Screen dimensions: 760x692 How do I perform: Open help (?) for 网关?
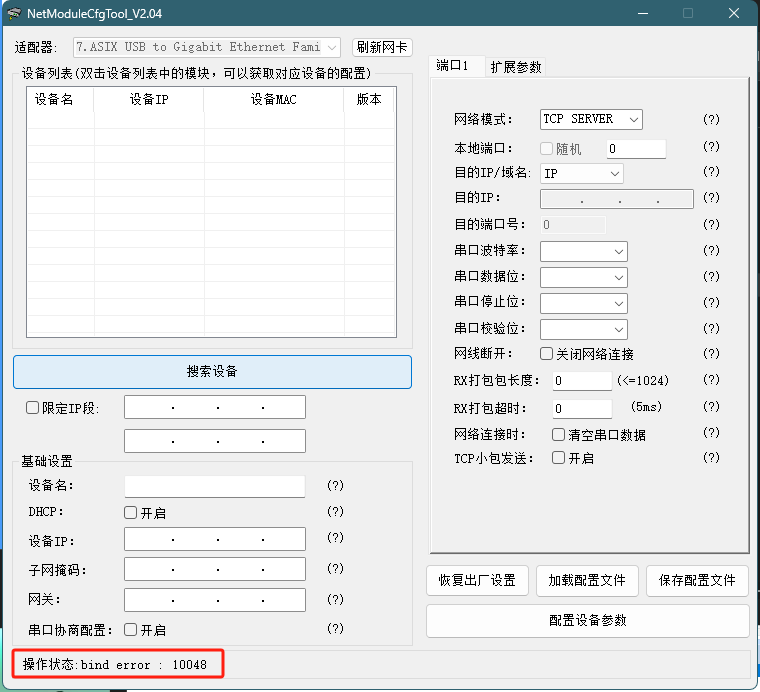335,599
